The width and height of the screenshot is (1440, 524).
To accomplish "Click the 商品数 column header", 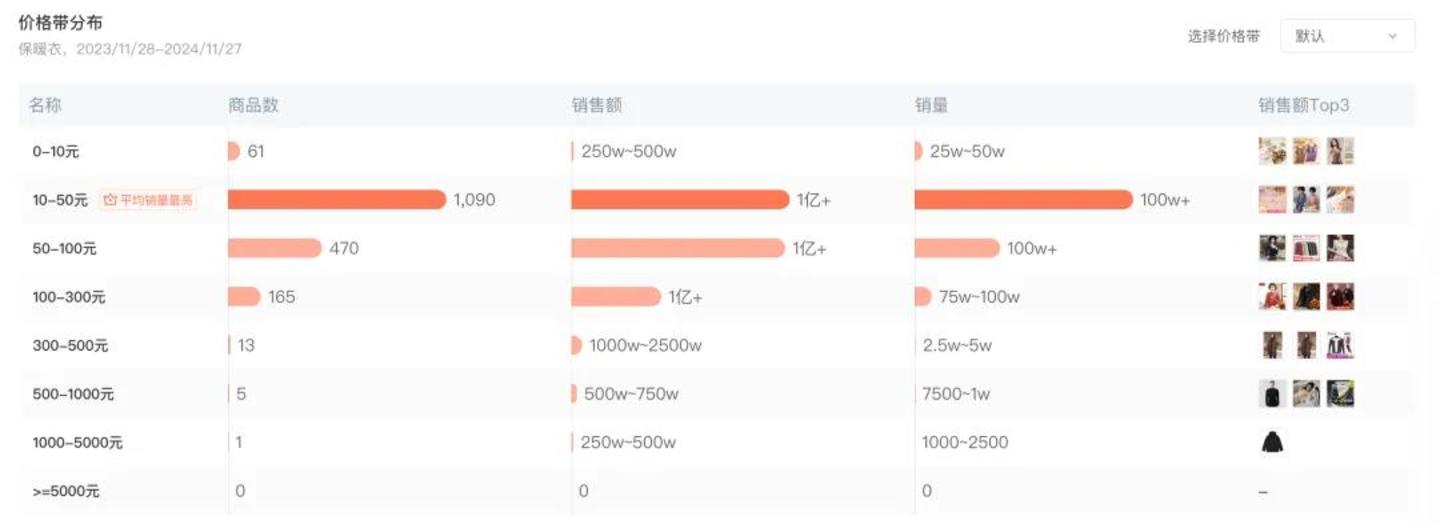I will tap(253, 105).
